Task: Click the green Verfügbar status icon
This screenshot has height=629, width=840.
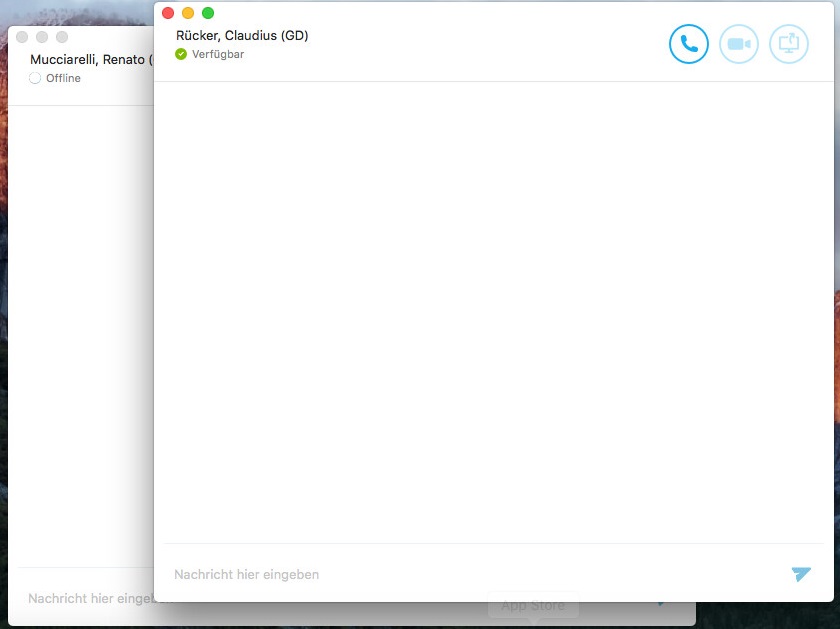Action: tap(181, 54)
